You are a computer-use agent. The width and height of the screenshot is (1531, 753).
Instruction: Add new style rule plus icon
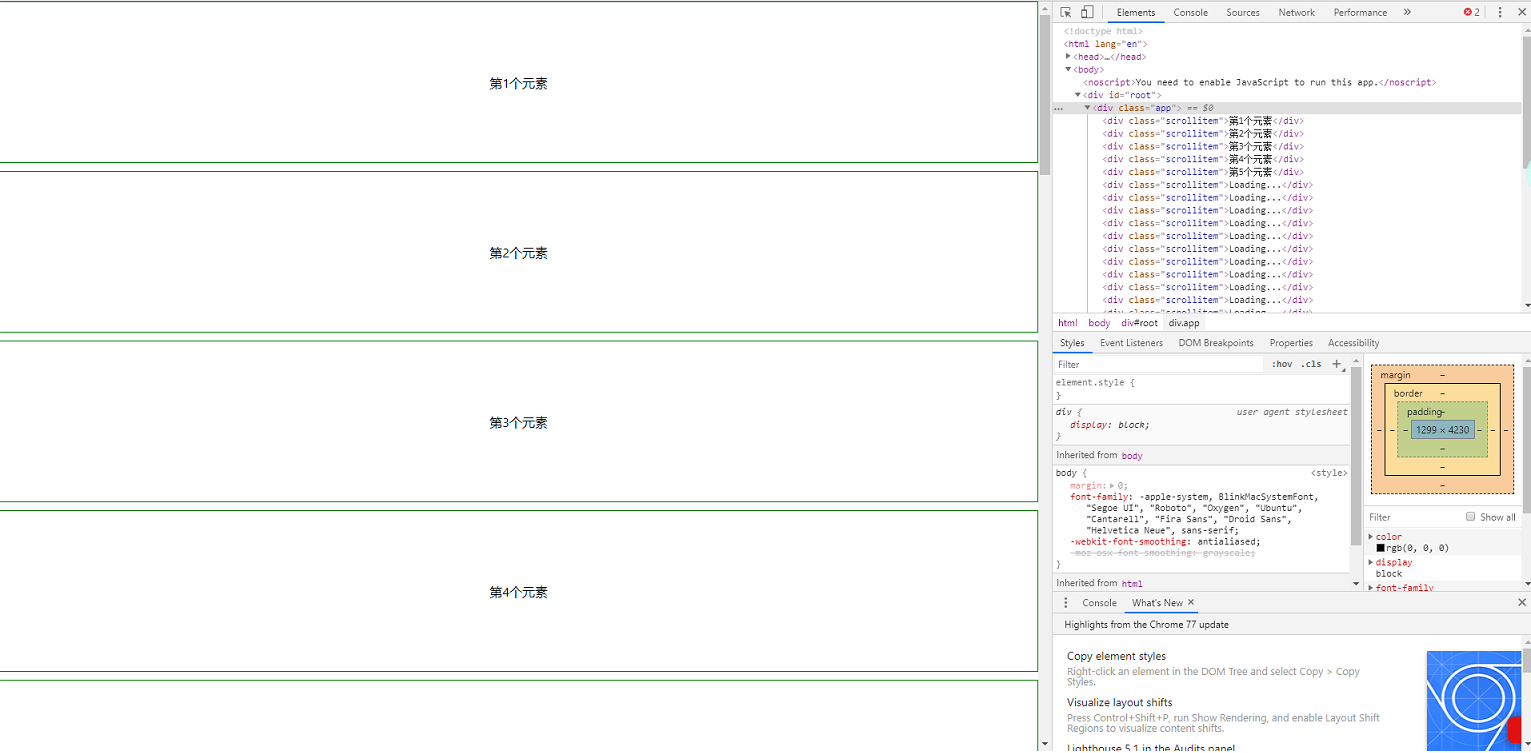pos(1337,364)
